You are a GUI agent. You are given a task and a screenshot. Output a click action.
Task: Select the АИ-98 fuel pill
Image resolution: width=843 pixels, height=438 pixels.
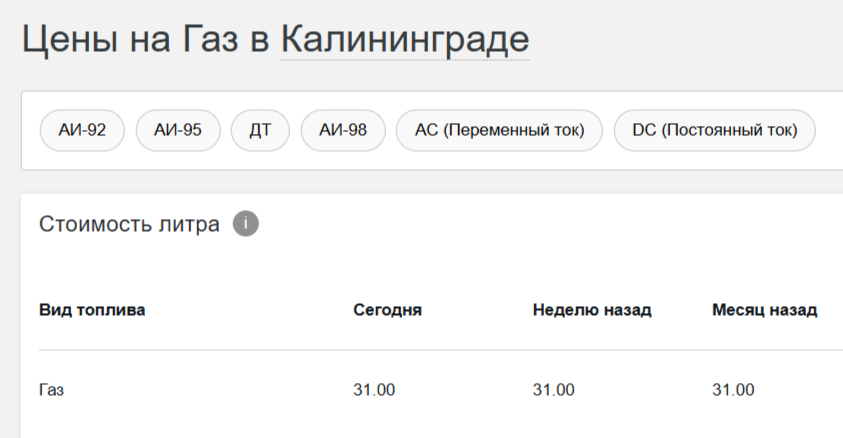click(343, 130)
